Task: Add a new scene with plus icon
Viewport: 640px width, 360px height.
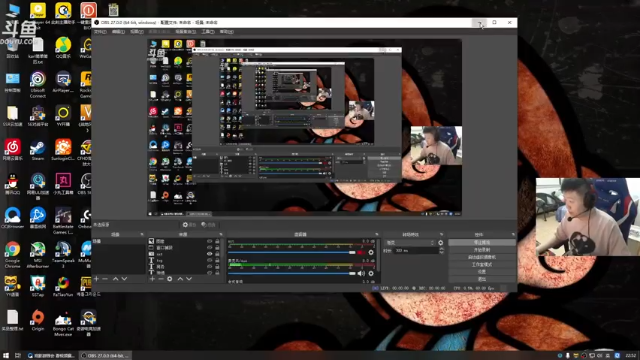Action: point(96,279)
